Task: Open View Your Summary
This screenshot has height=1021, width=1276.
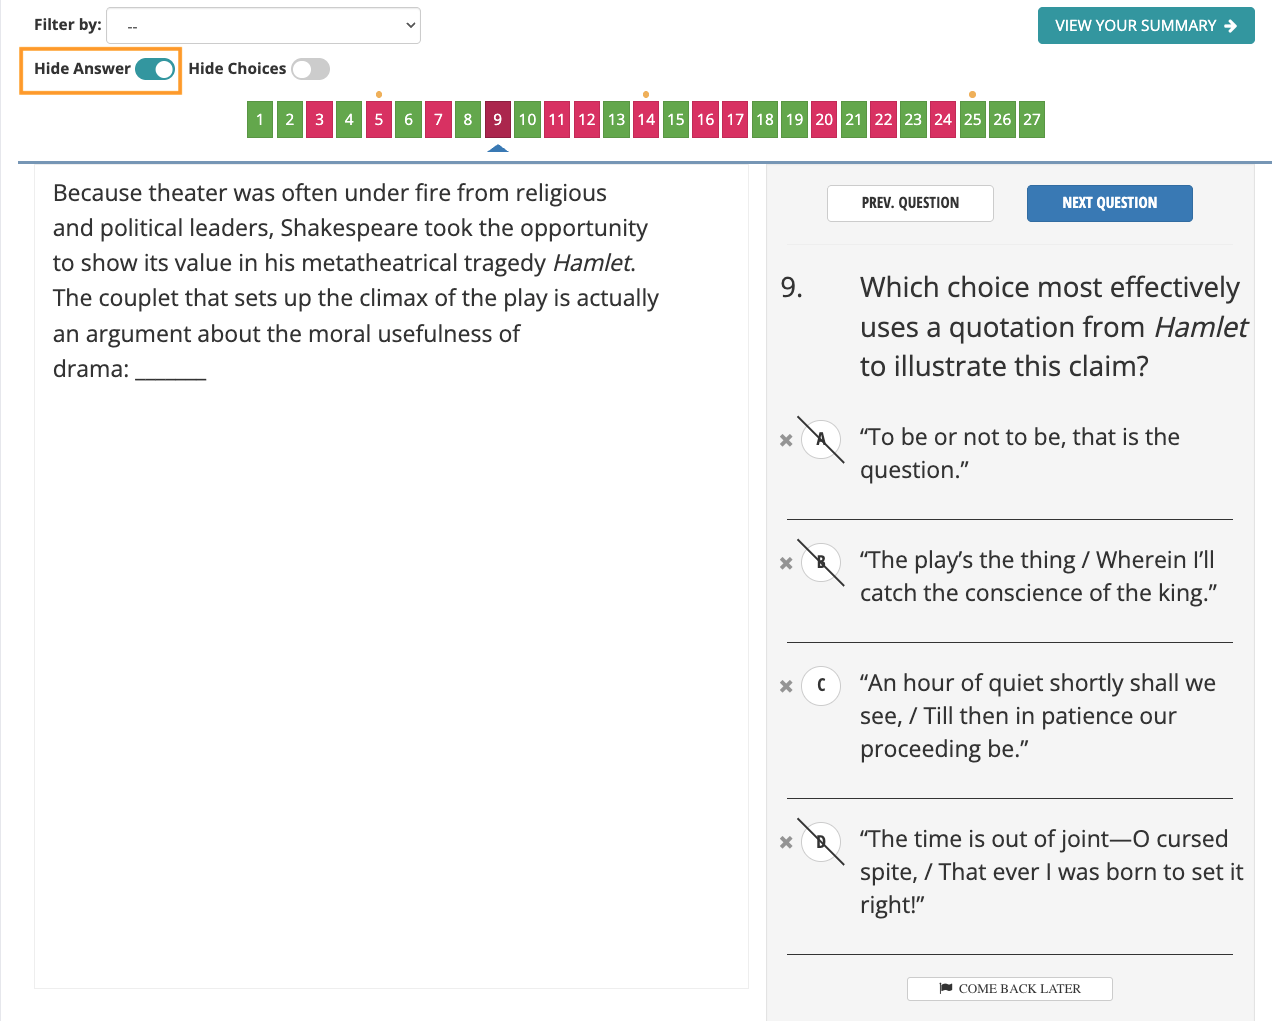Action: pyautogui.click(x=1146, y=25)
